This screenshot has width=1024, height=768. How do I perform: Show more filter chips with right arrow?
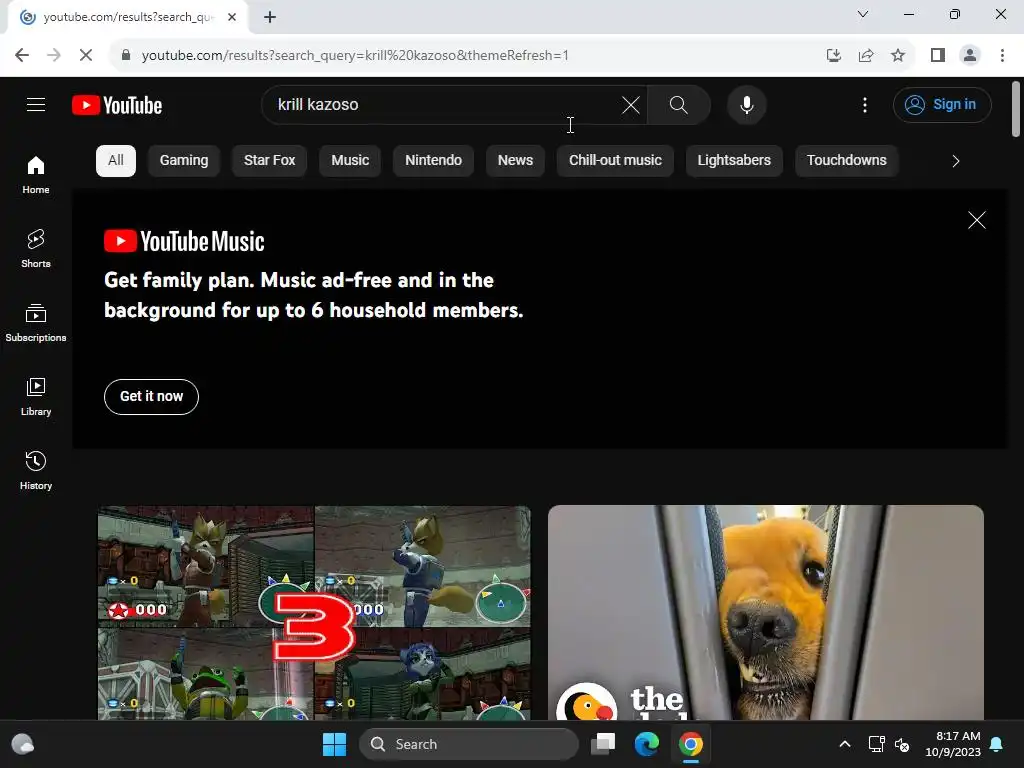pos(955,161)
